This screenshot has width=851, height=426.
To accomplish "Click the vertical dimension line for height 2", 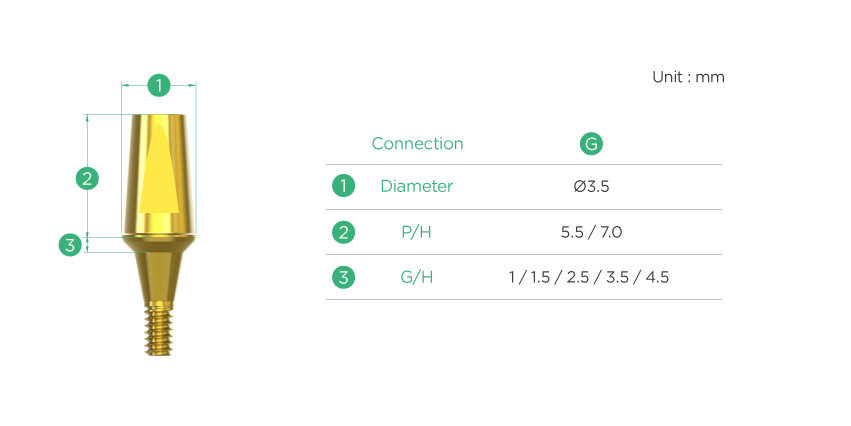I will click(87, 176).
